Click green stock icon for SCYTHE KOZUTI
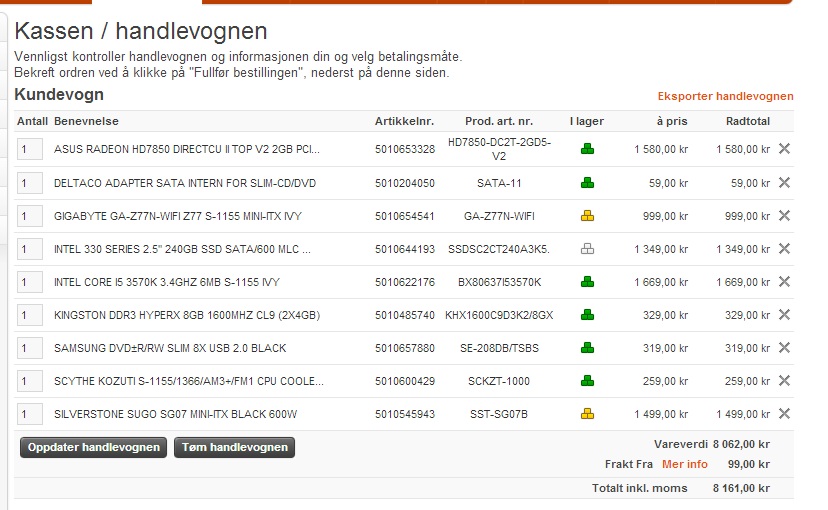 (x=587, y=381)
